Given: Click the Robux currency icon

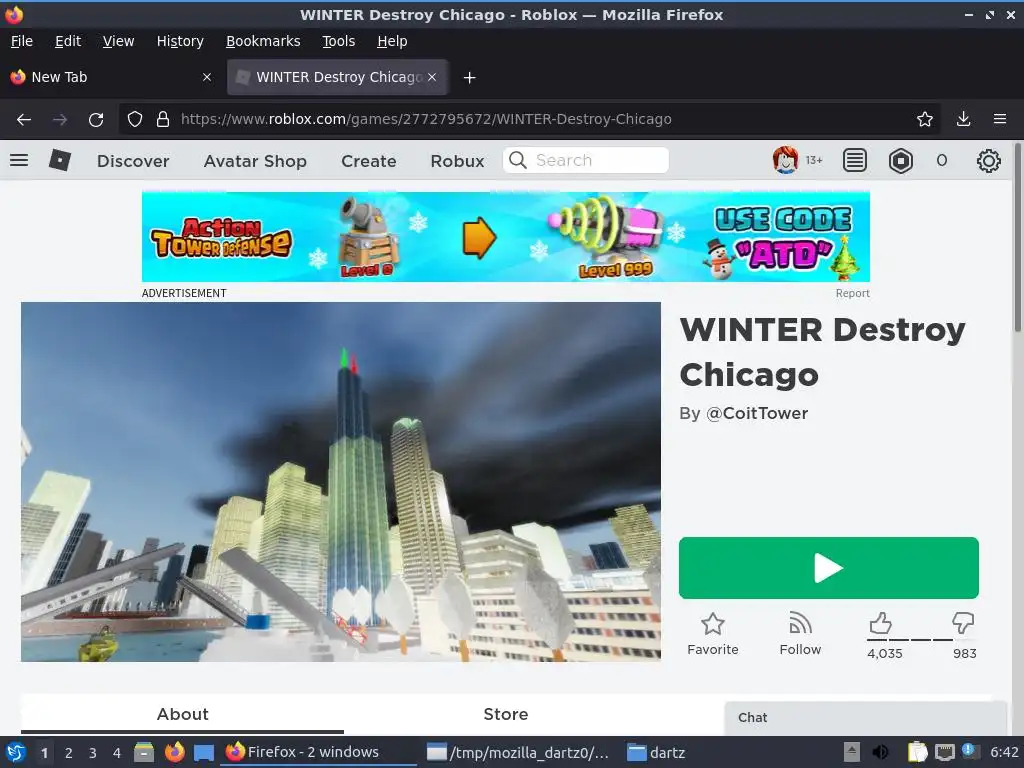Looking at the screenshot, I should 901,160.
